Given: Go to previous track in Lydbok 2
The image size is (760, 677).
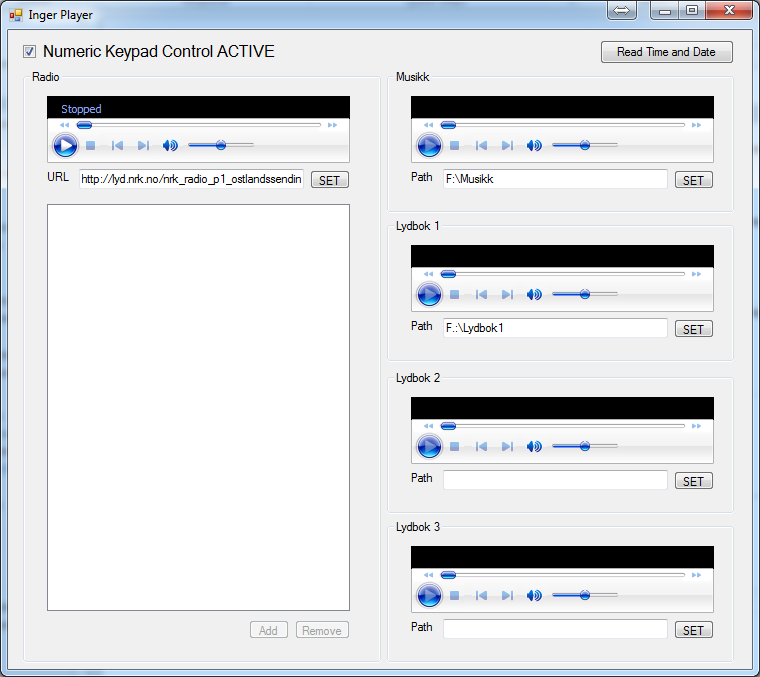Looking at the screenshot, I should 481,446.
